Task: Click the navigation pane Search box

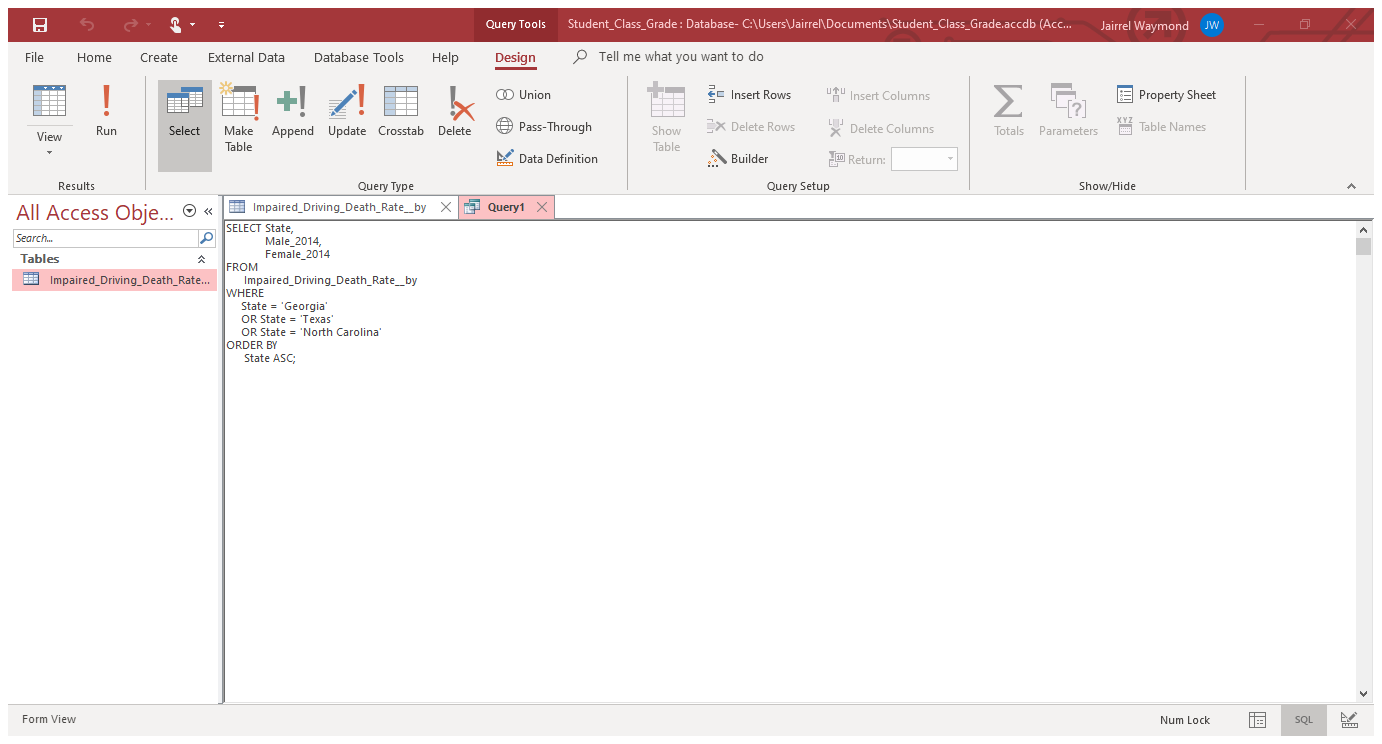Action: (105, 238)
